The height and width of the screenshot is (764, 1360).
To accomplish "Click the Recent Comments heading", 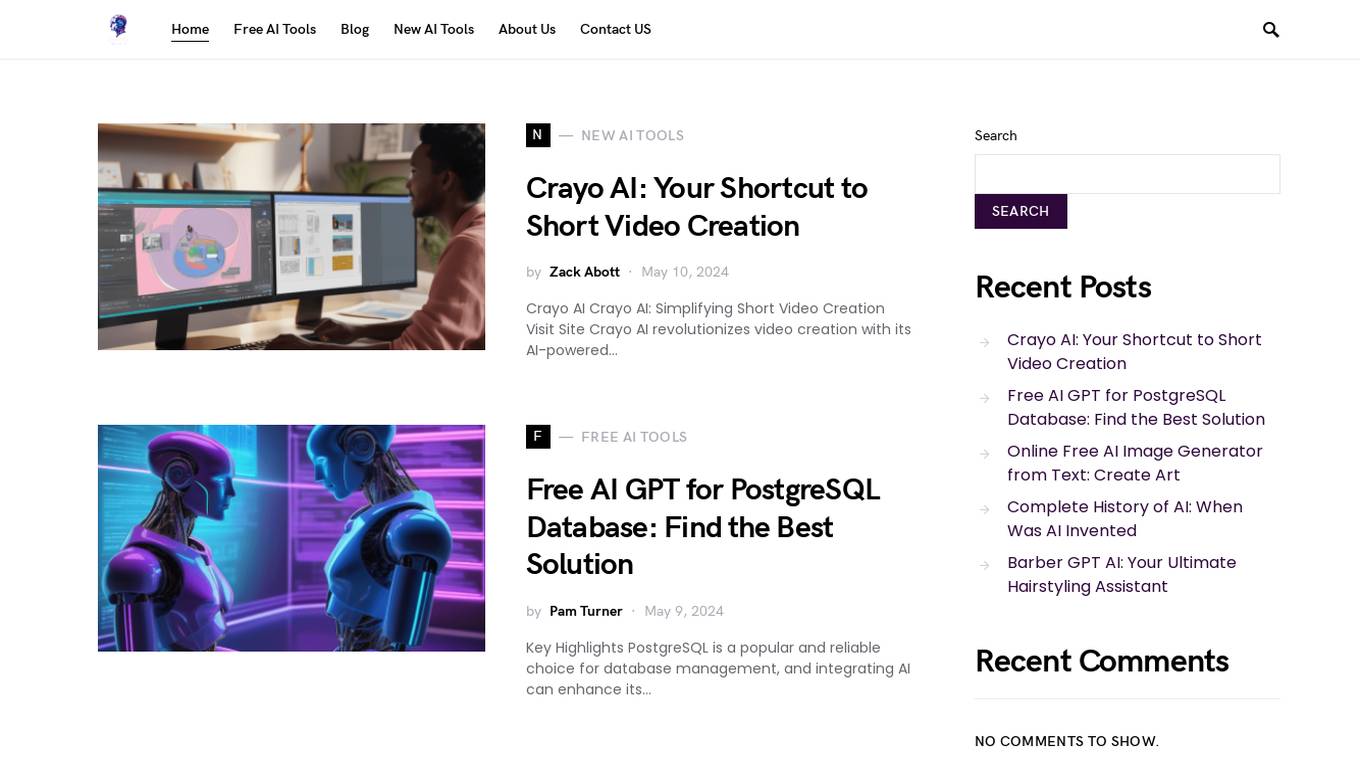I will pyautogui.click(x=1102, y=661).
